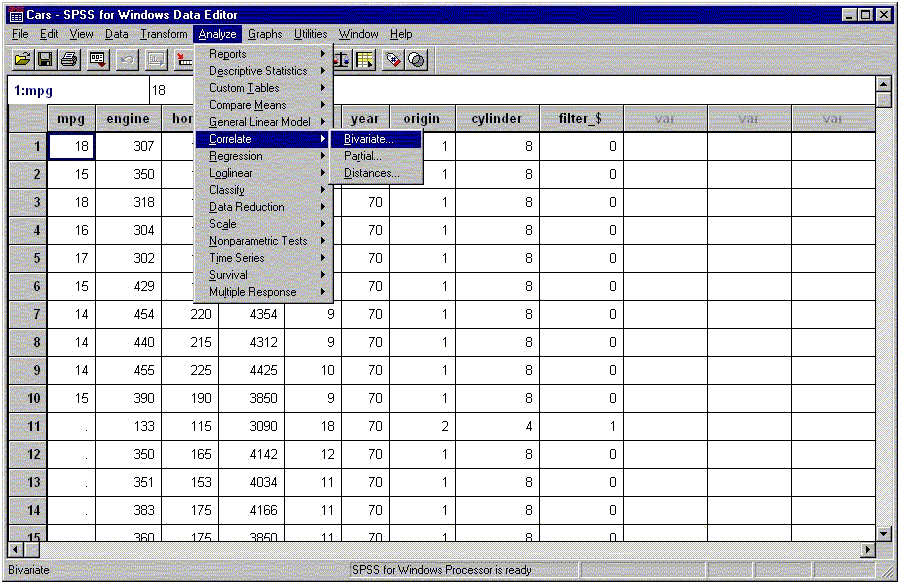Open the Edit menu
The width and height of the screenshot is (898, 583).
[x=49, y=34]
